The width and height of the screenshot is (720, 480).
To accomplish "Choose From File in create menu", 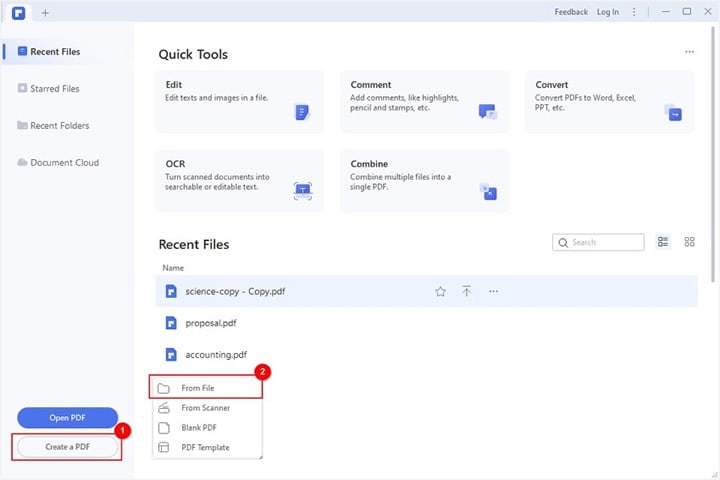I will [207, 387].
